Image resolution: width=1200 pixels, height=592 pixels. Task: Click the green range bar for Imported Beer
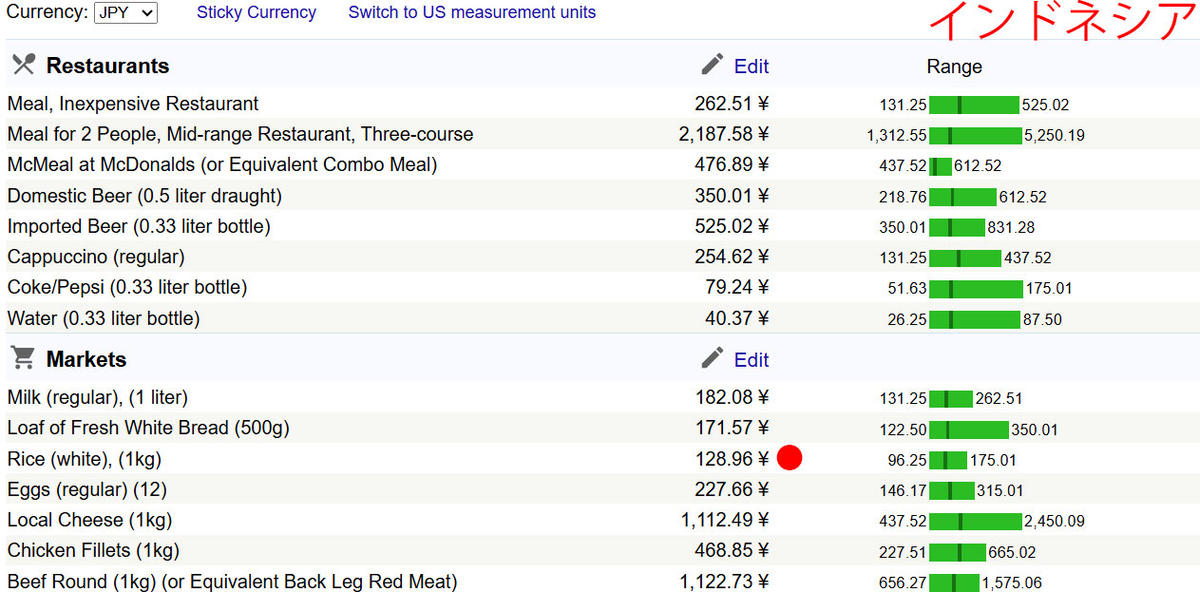957,227
